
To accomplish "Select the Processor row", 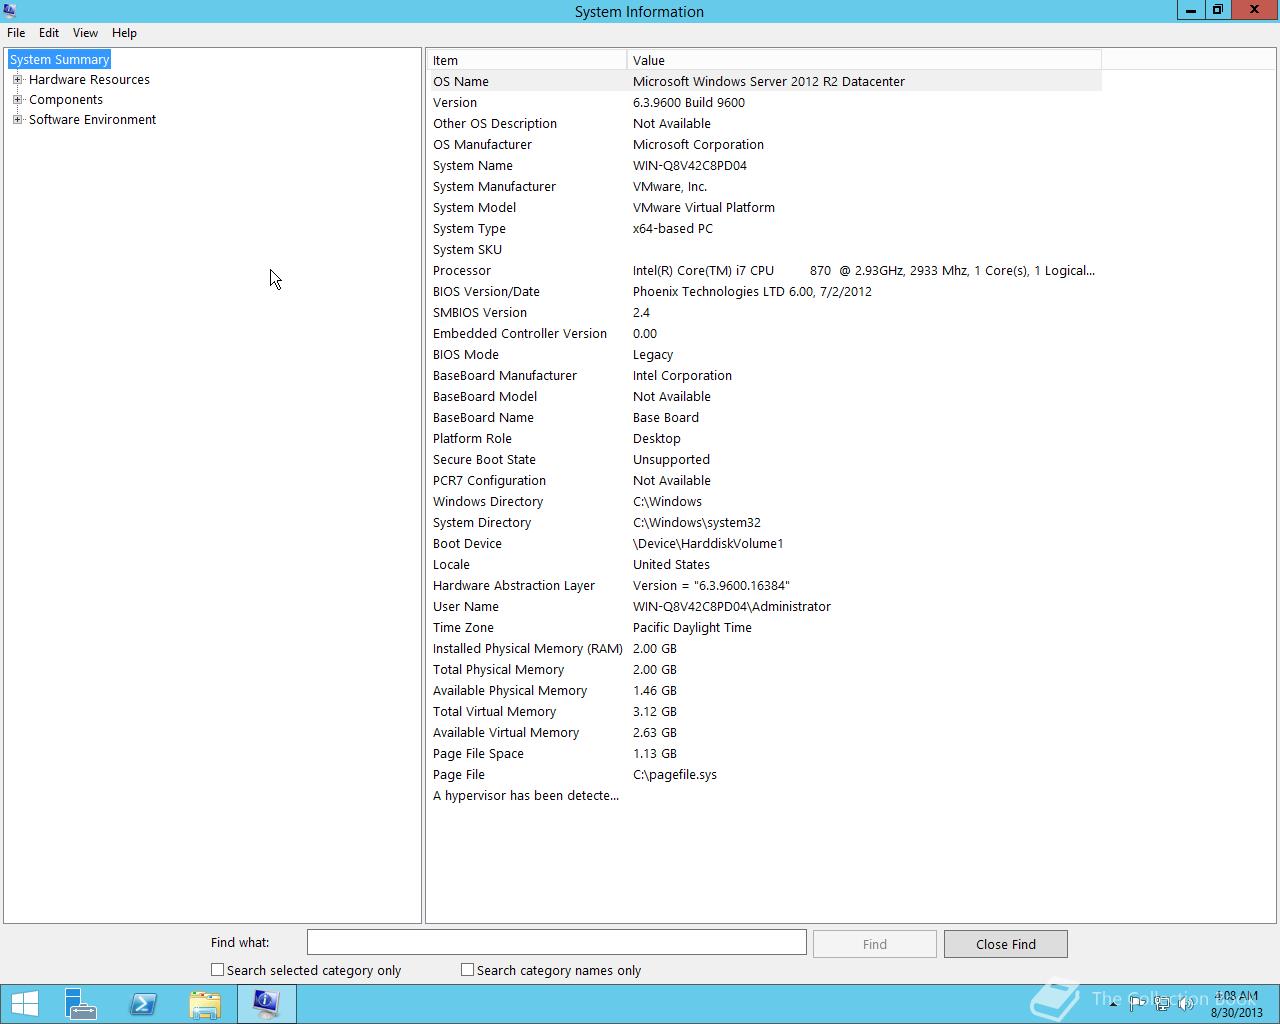I will [765, 270].
